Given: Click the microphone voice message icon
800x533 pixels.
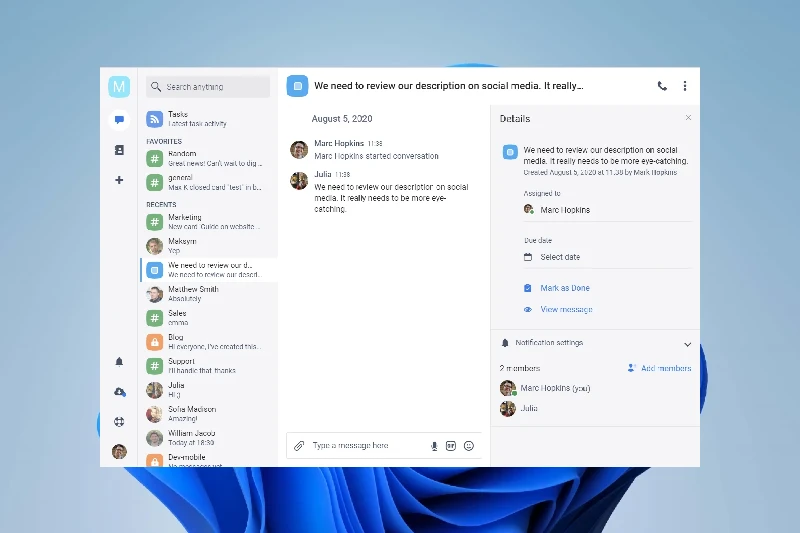Looking at the screenshot, I should 434,446.
